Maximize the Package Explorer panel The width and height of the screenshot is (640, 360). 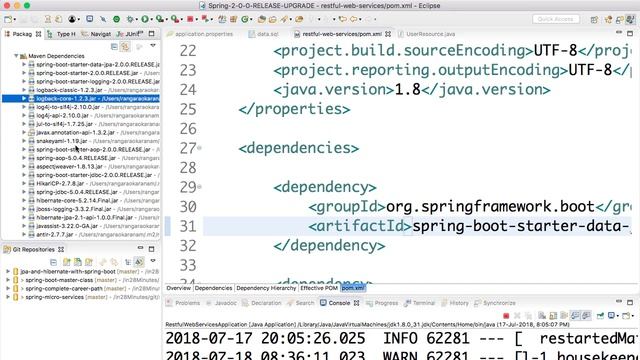click(151, 34)
